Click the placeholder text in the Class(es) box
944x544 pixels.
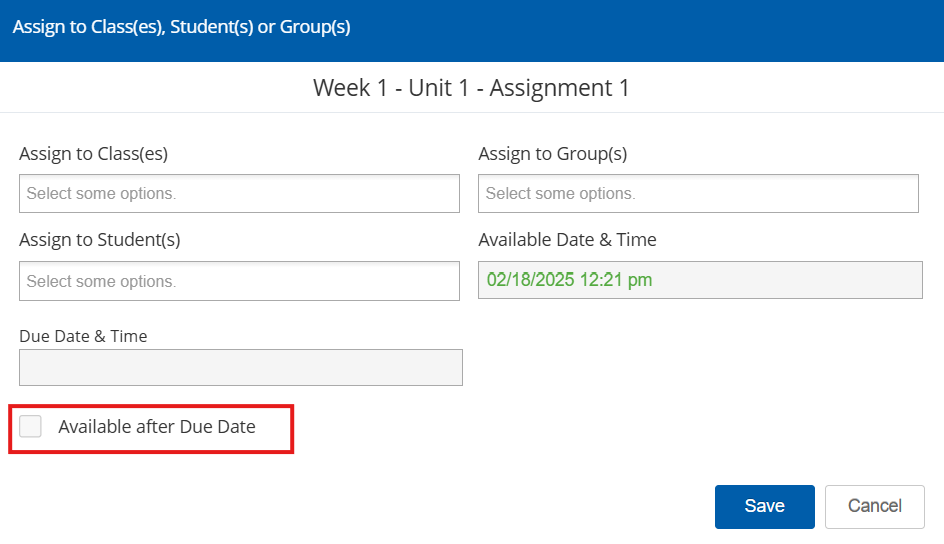[101, 193]
